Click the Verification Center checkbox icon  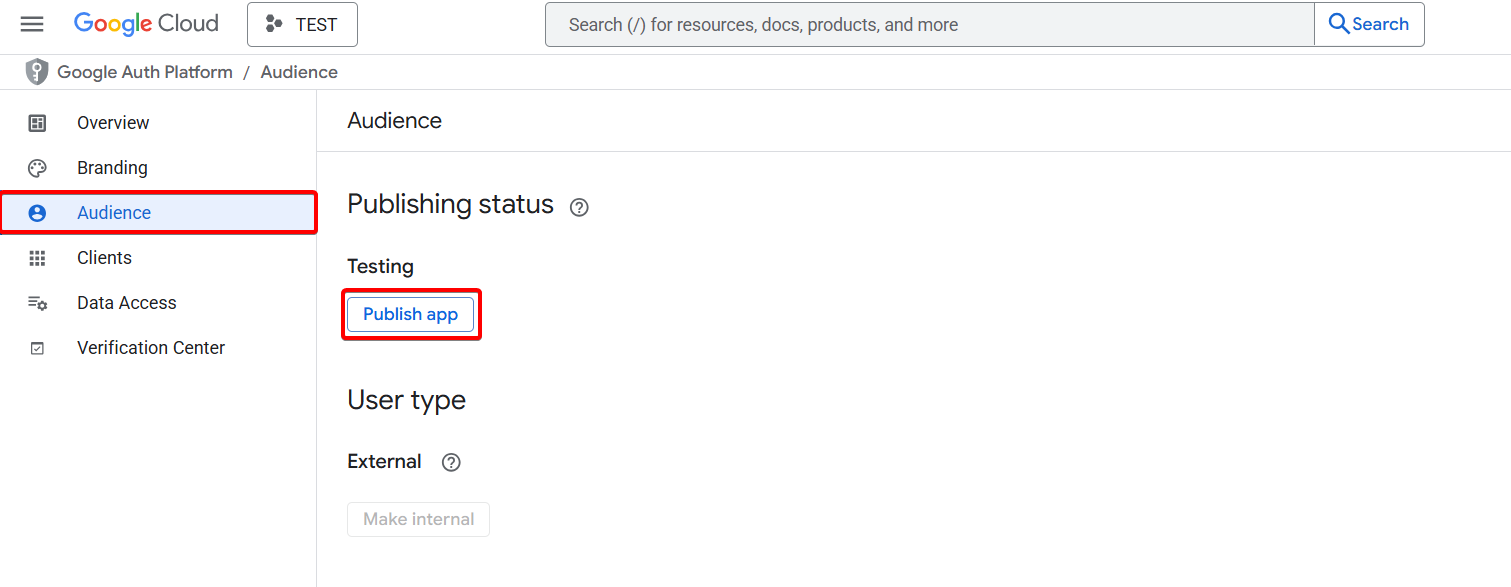point(37,348)
